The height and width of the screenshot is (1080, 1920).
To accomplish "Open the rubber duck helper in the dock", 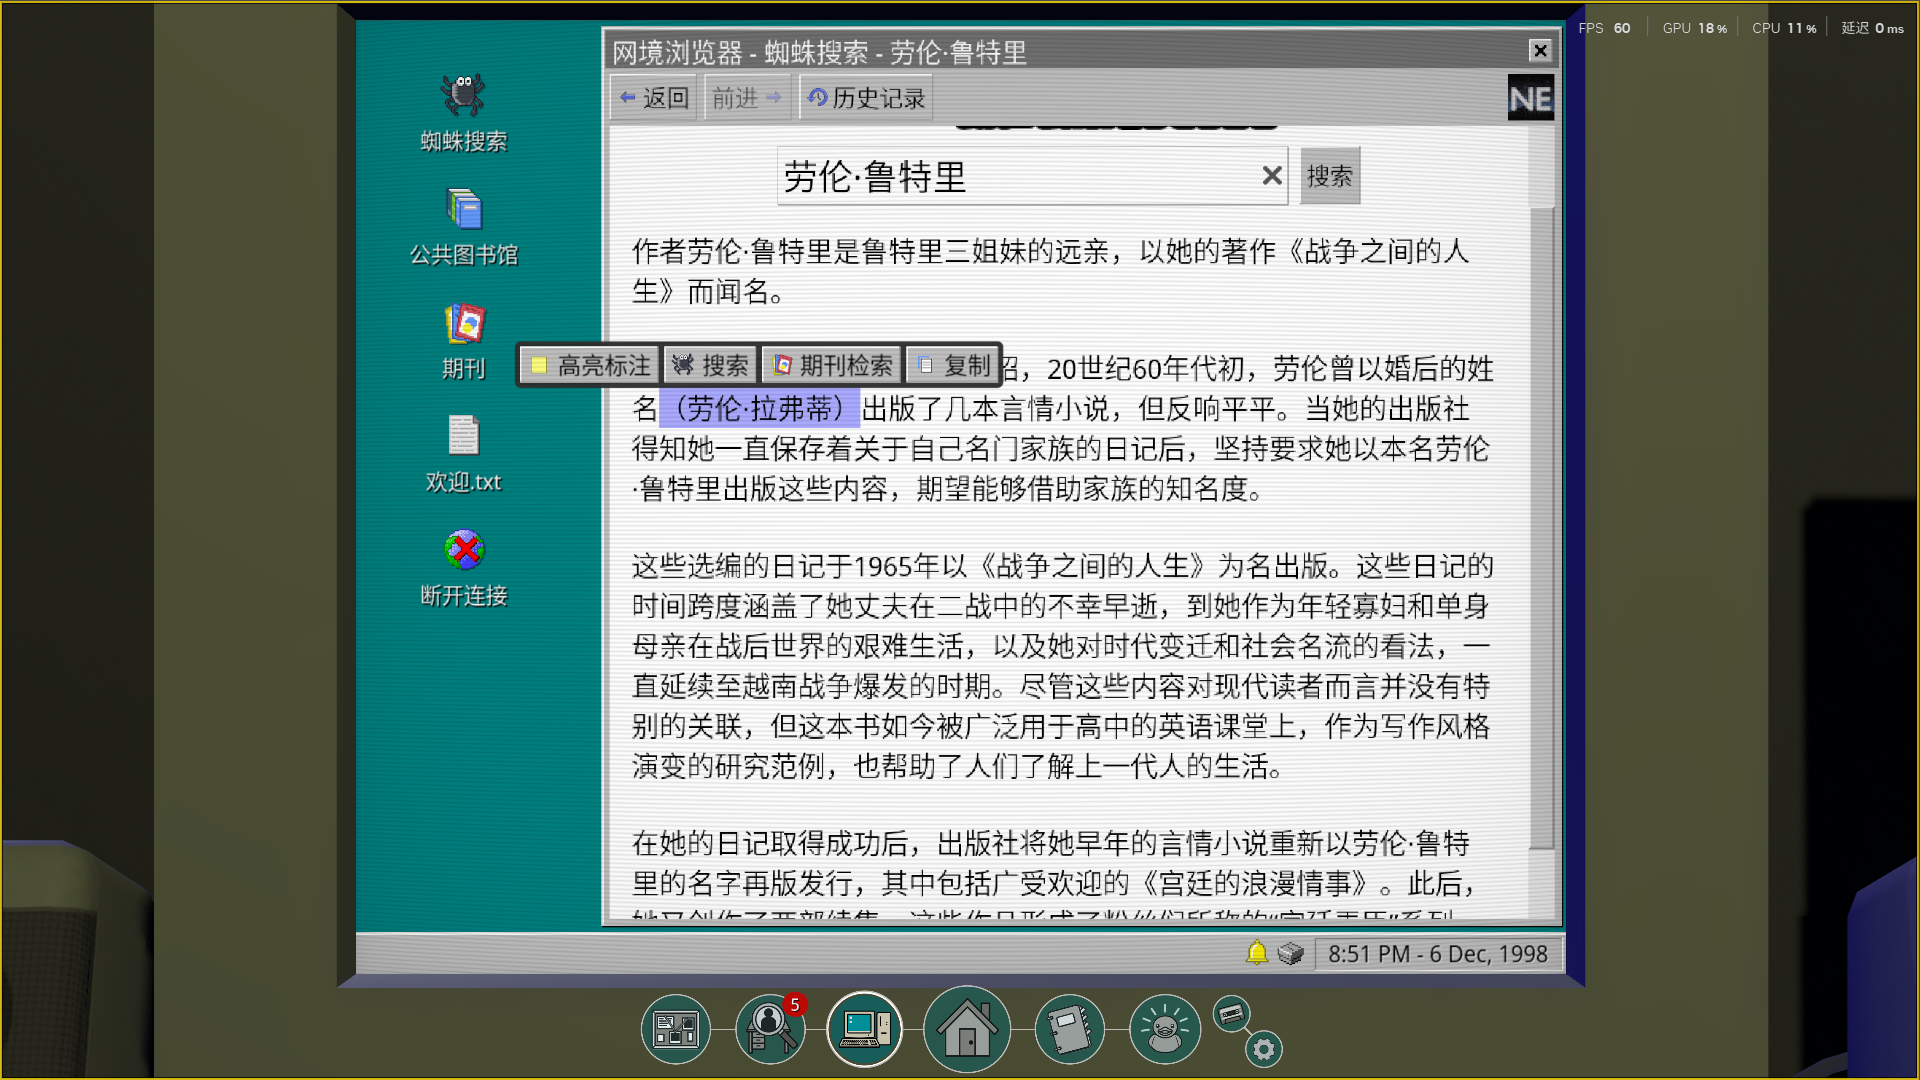I will pyautogui.click(x=1163, y=1028).
